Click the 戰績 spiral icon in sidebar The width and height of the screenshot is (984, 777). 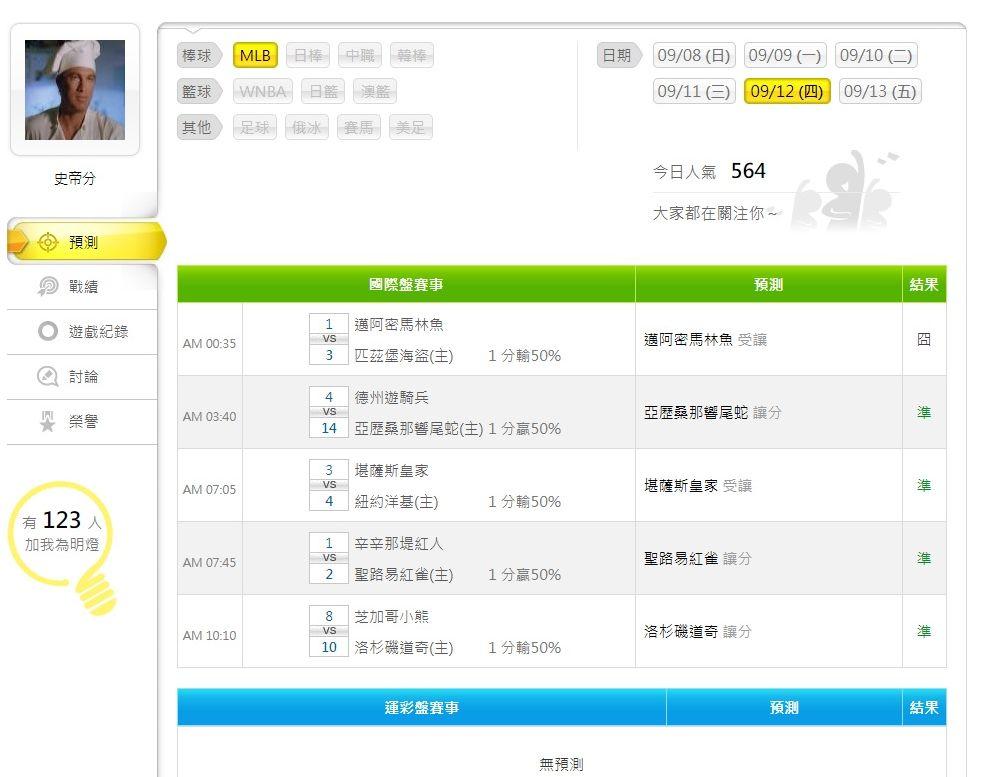click(x=48, y=286)
